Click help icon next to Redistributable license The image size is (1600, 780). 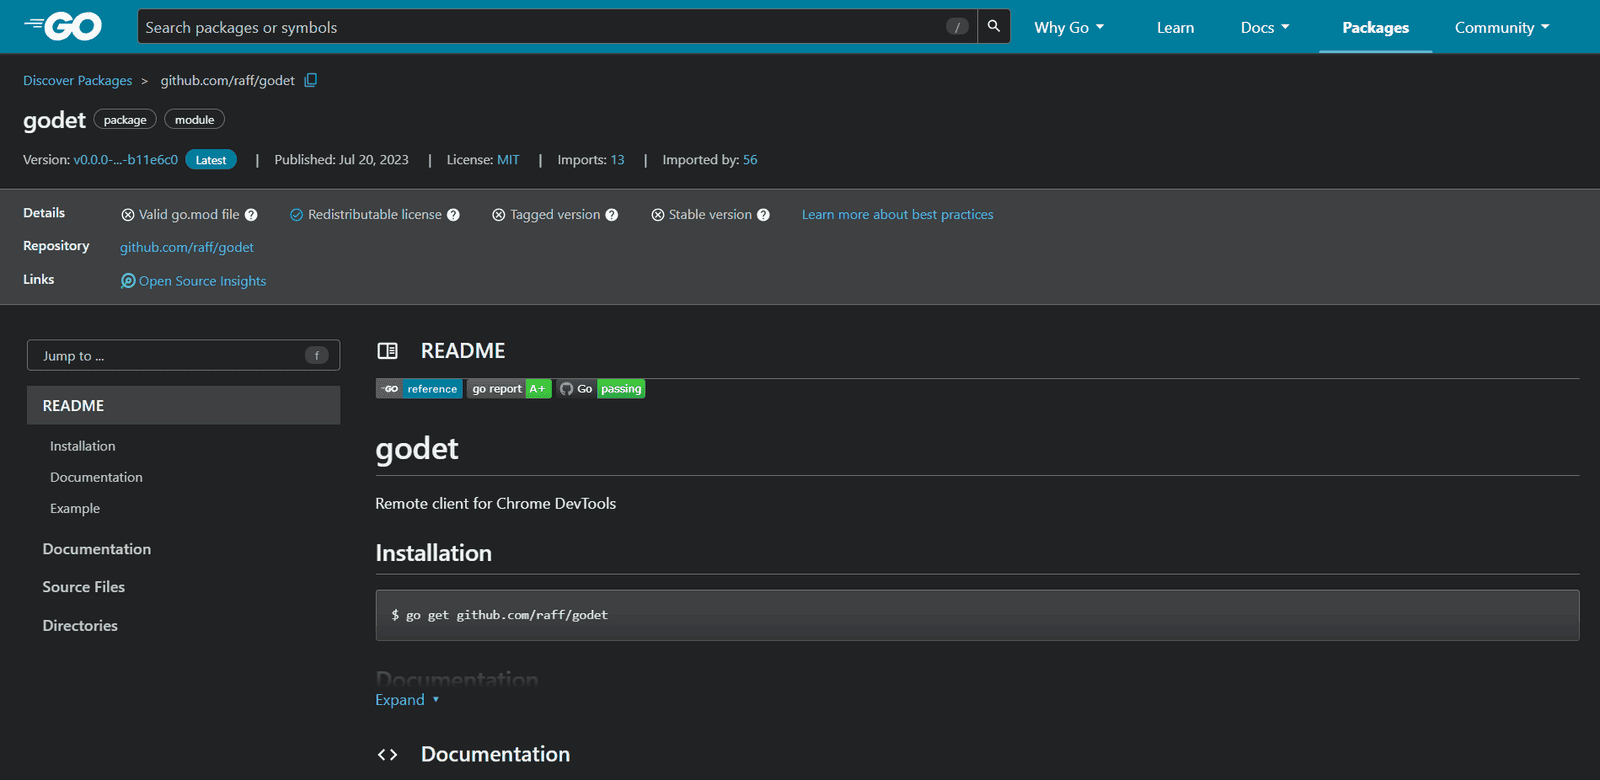coord(453,215)
